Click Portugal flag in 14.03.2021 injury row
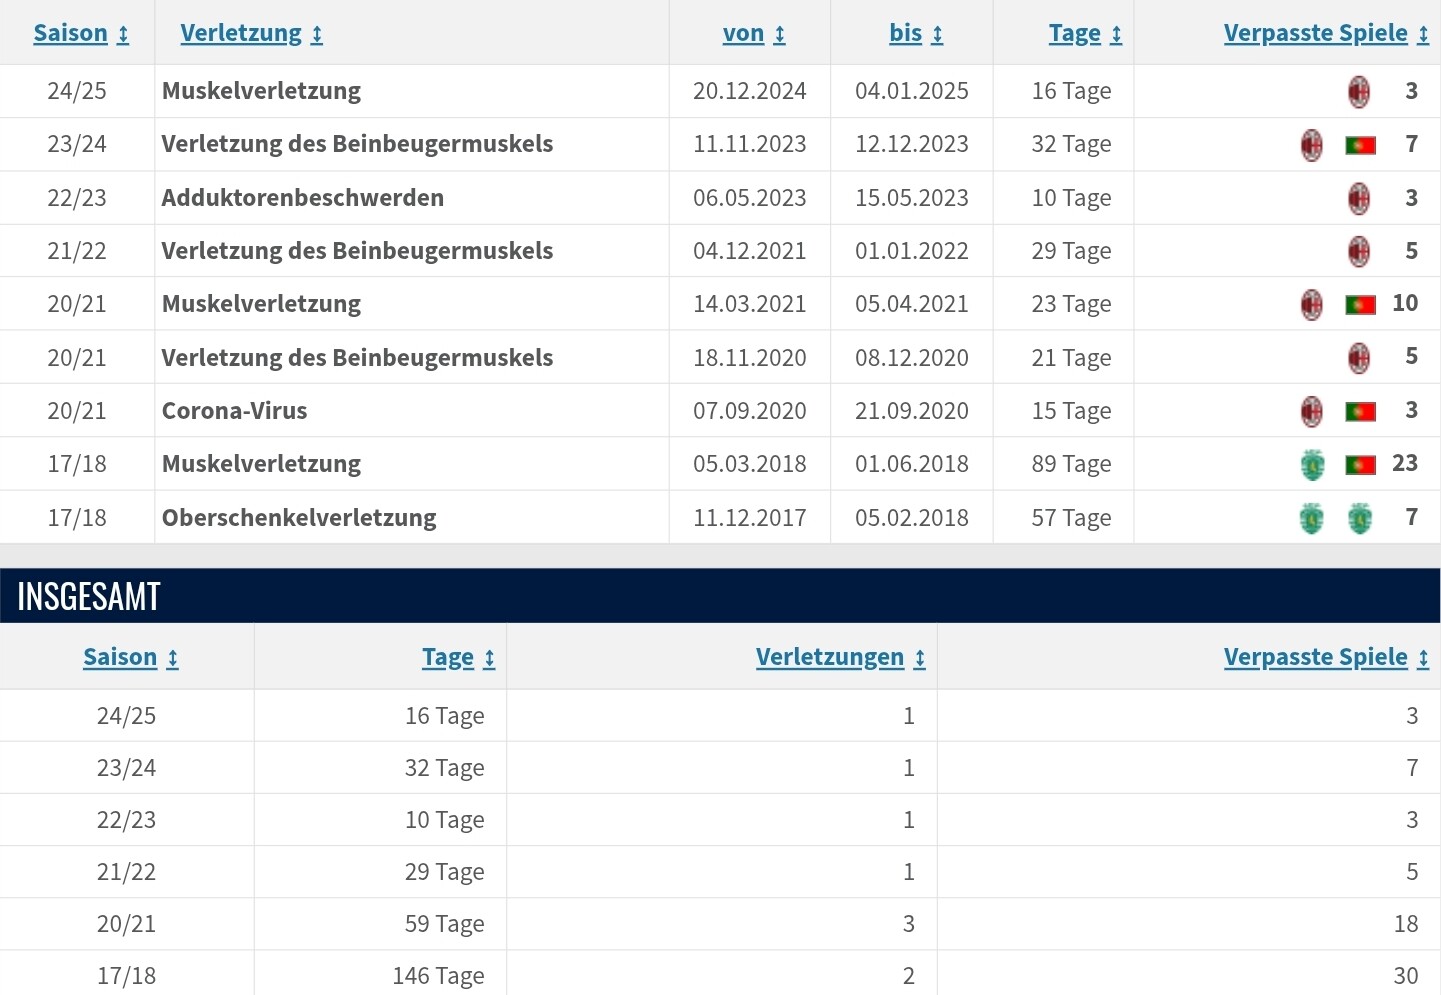This screenshot has height=995, width=1441. point(1360,304)
